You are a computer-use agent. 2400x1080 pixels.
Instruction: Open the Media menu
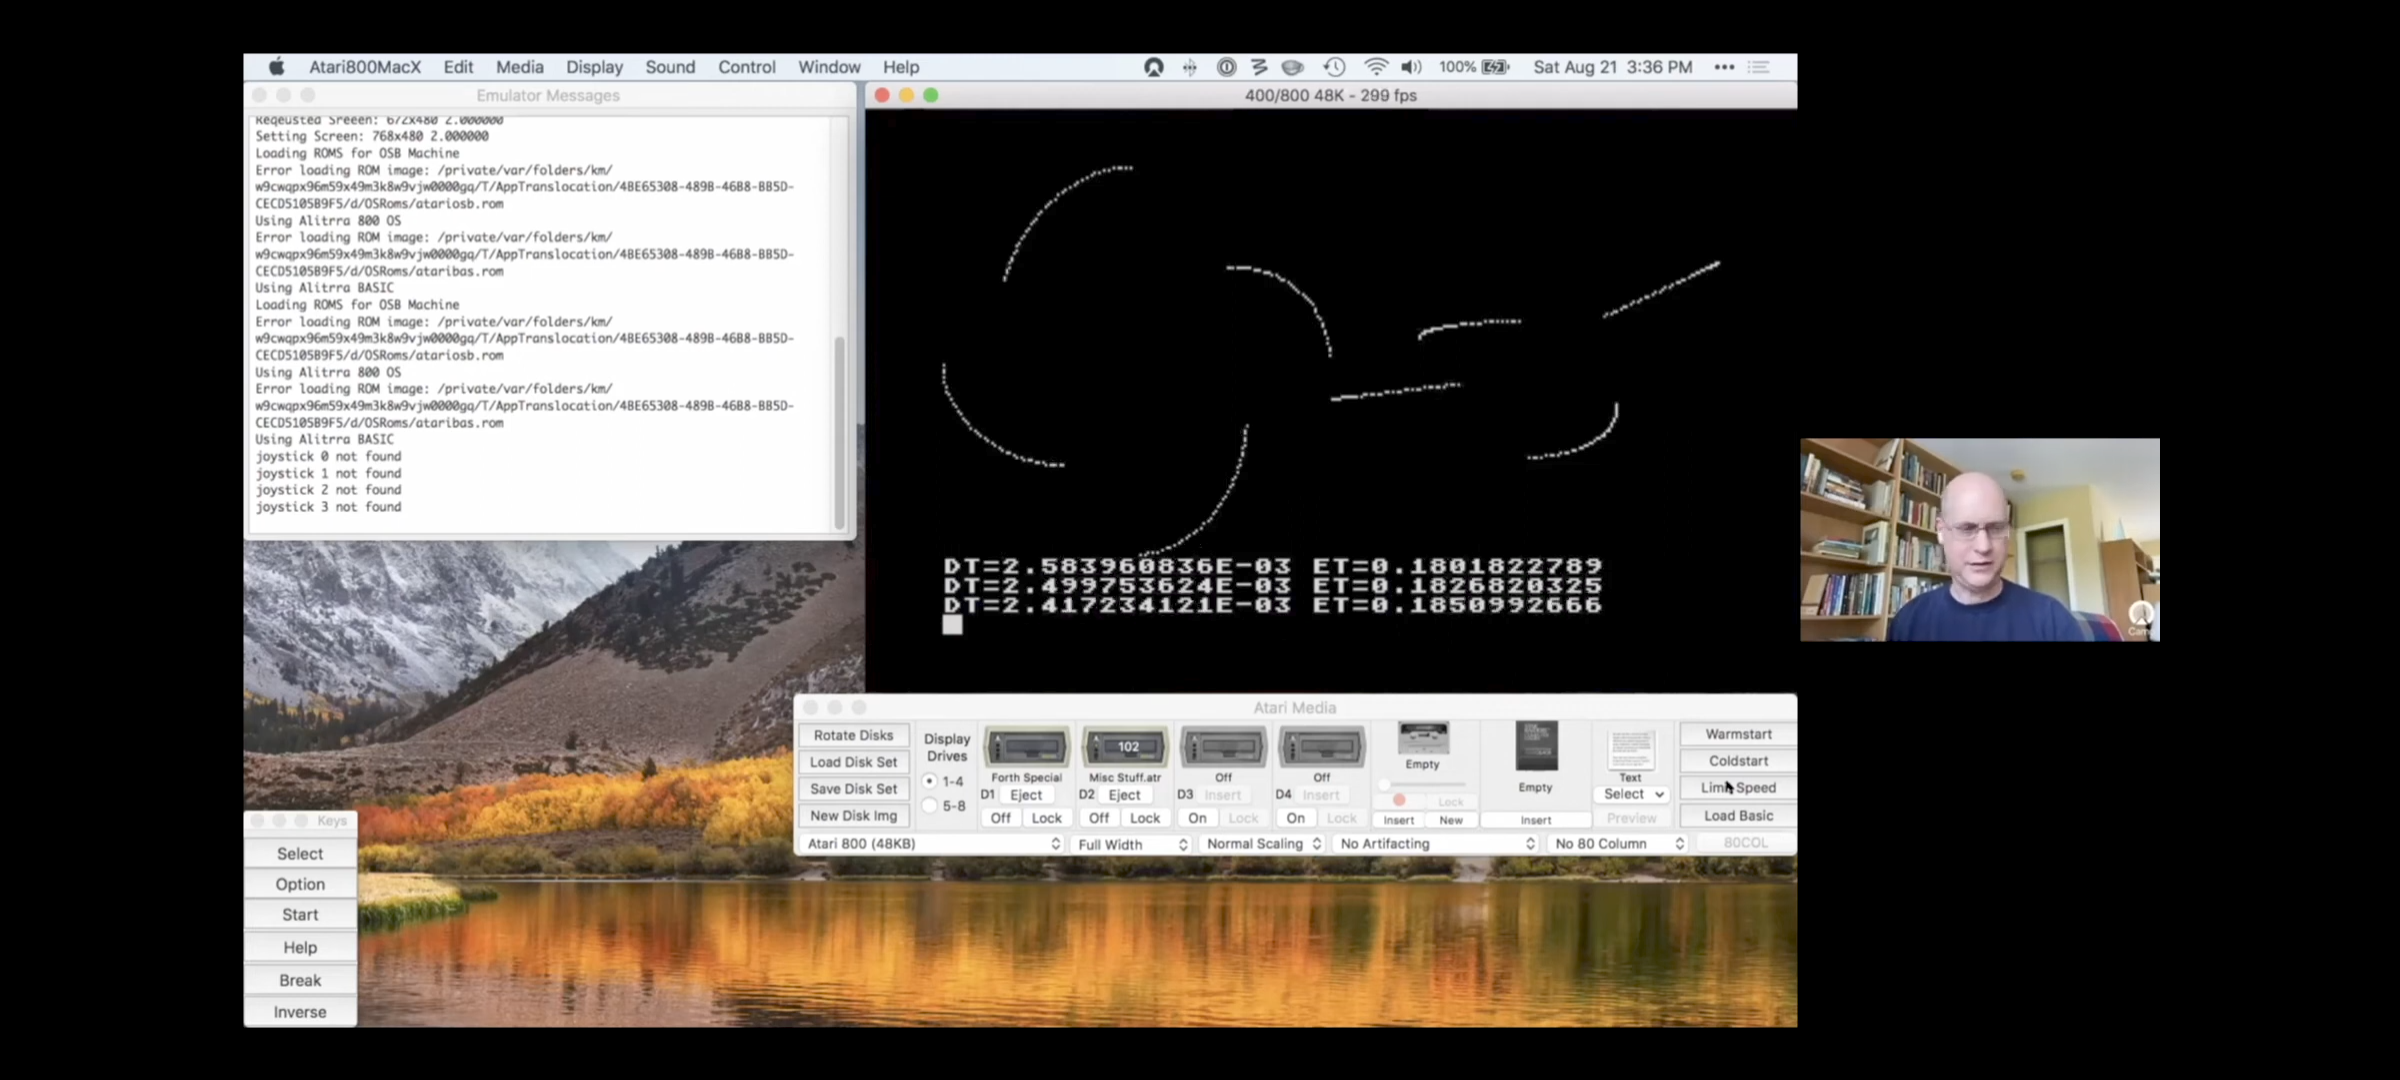[520, 67]
